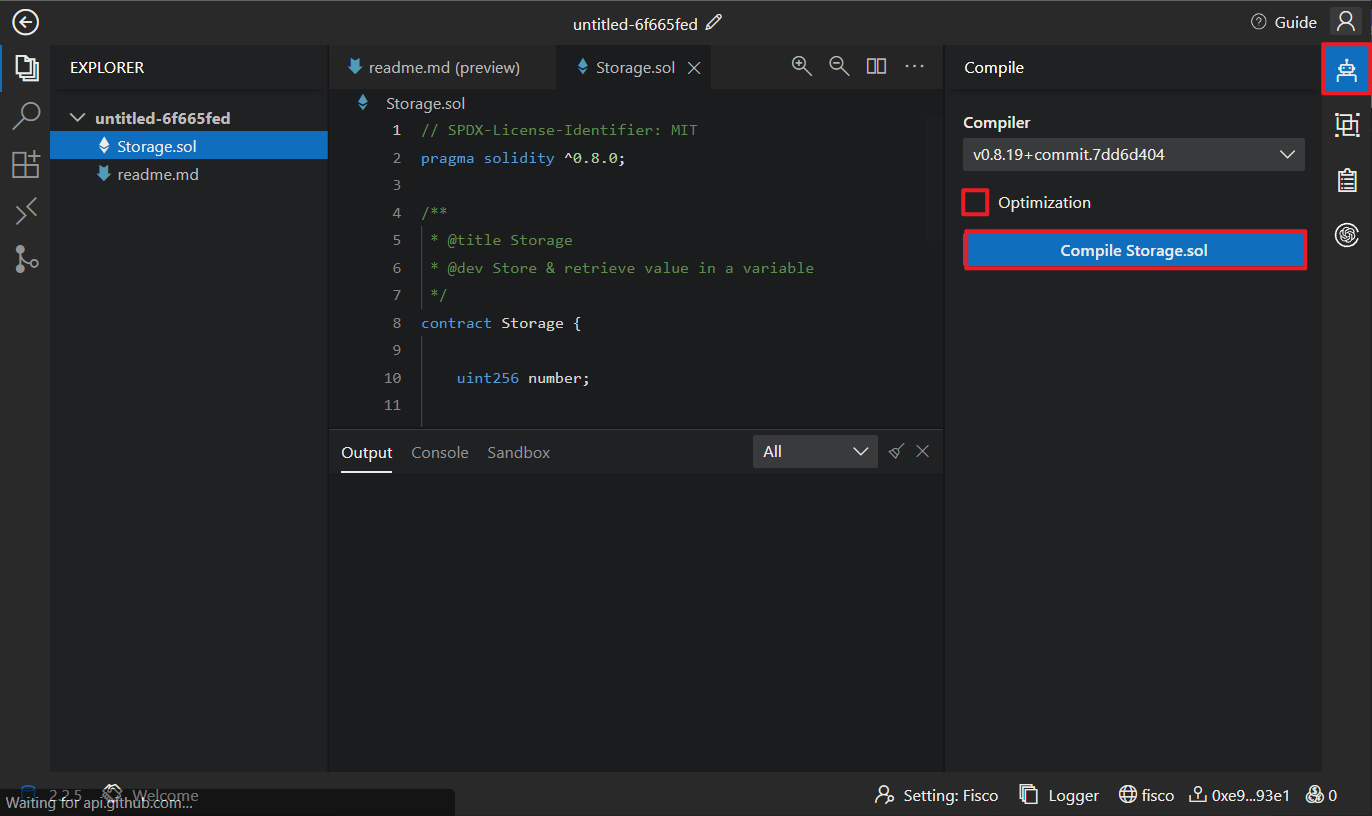This screenshot has width=1372, height=816.
Task: Open the Source Control branch icon
Action: 26,259
